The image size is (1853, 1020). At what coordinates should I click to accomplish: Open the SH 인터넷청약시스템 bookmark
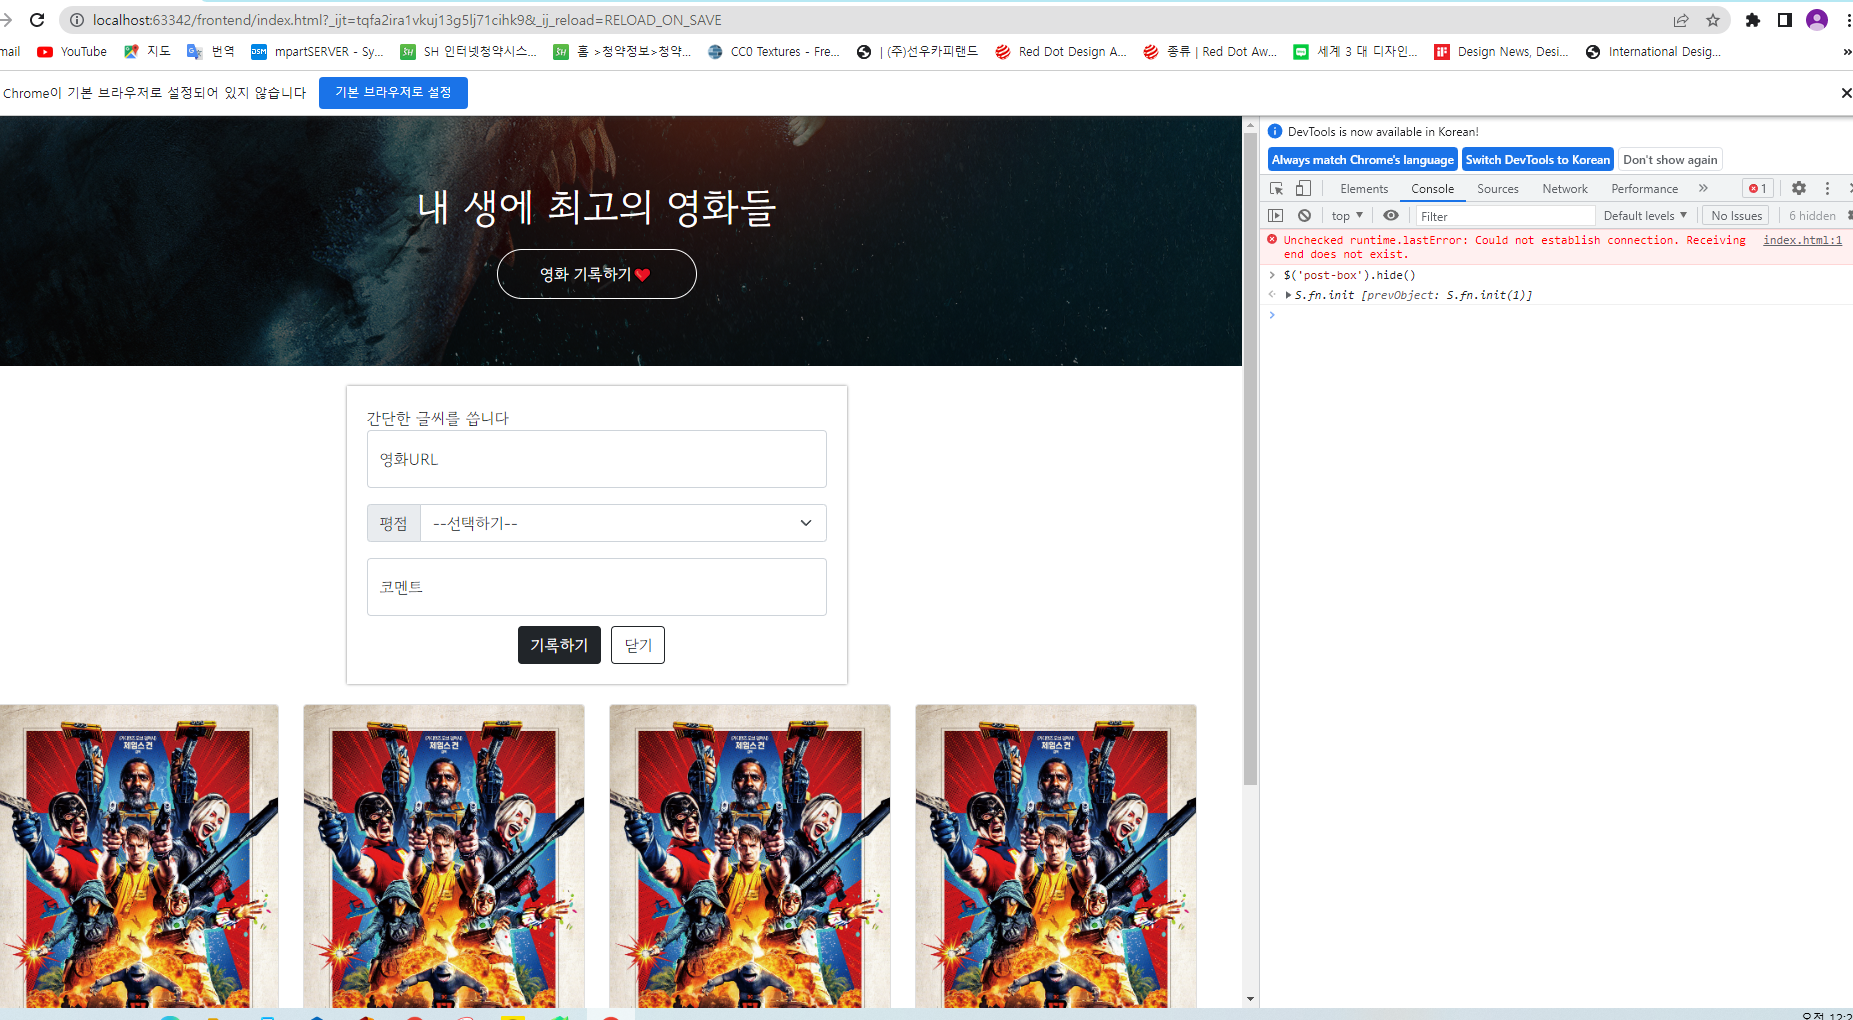coord(468,52)
